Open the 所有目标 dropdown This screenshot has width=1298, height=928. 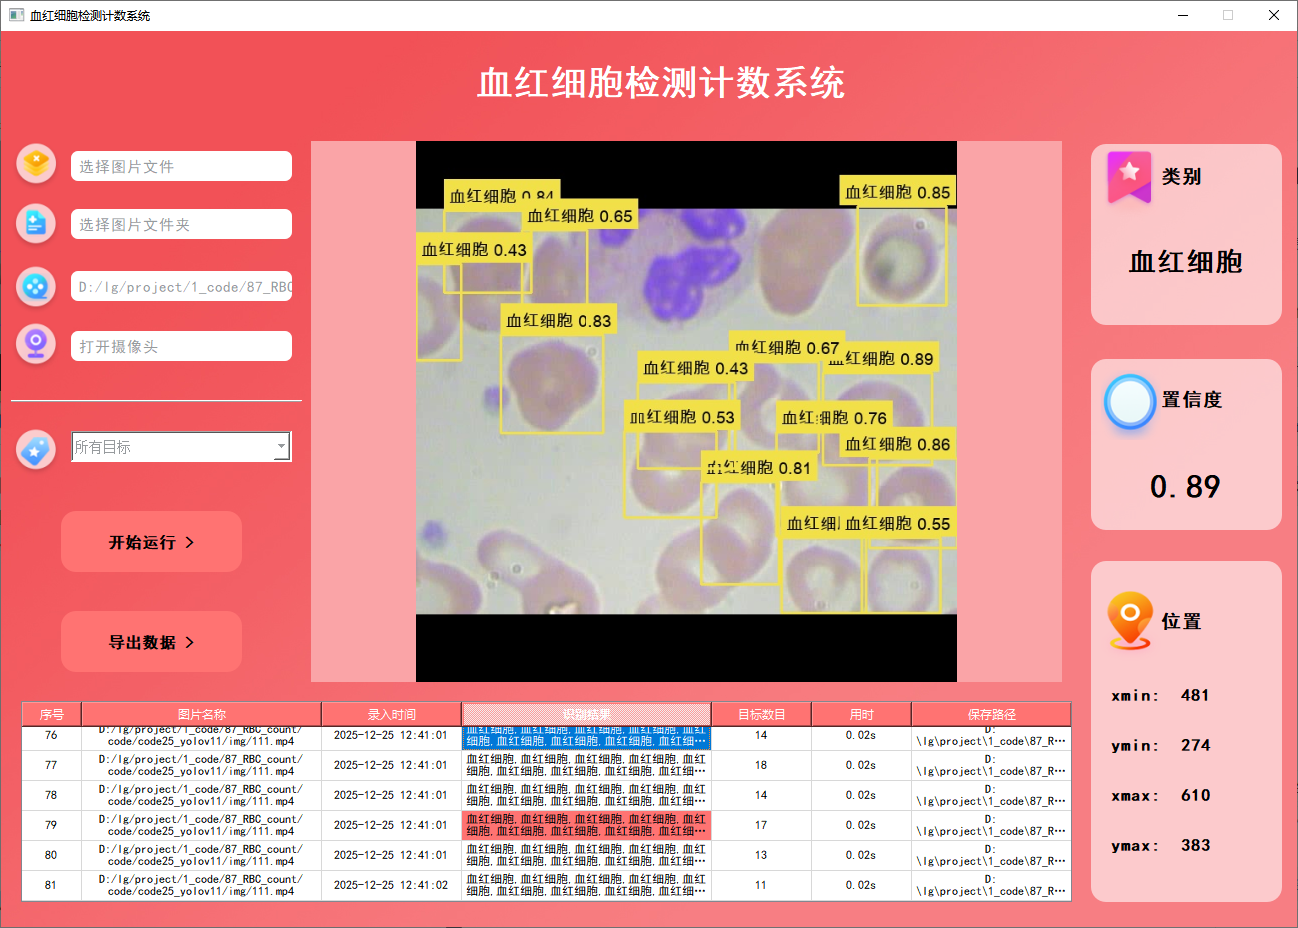click(x=181, y=447)
